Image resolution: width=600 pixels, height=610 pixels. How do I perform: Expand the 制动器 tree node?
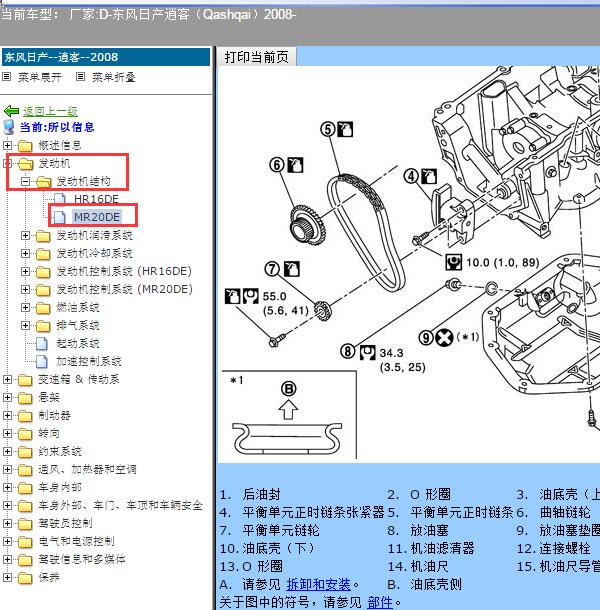7,415
